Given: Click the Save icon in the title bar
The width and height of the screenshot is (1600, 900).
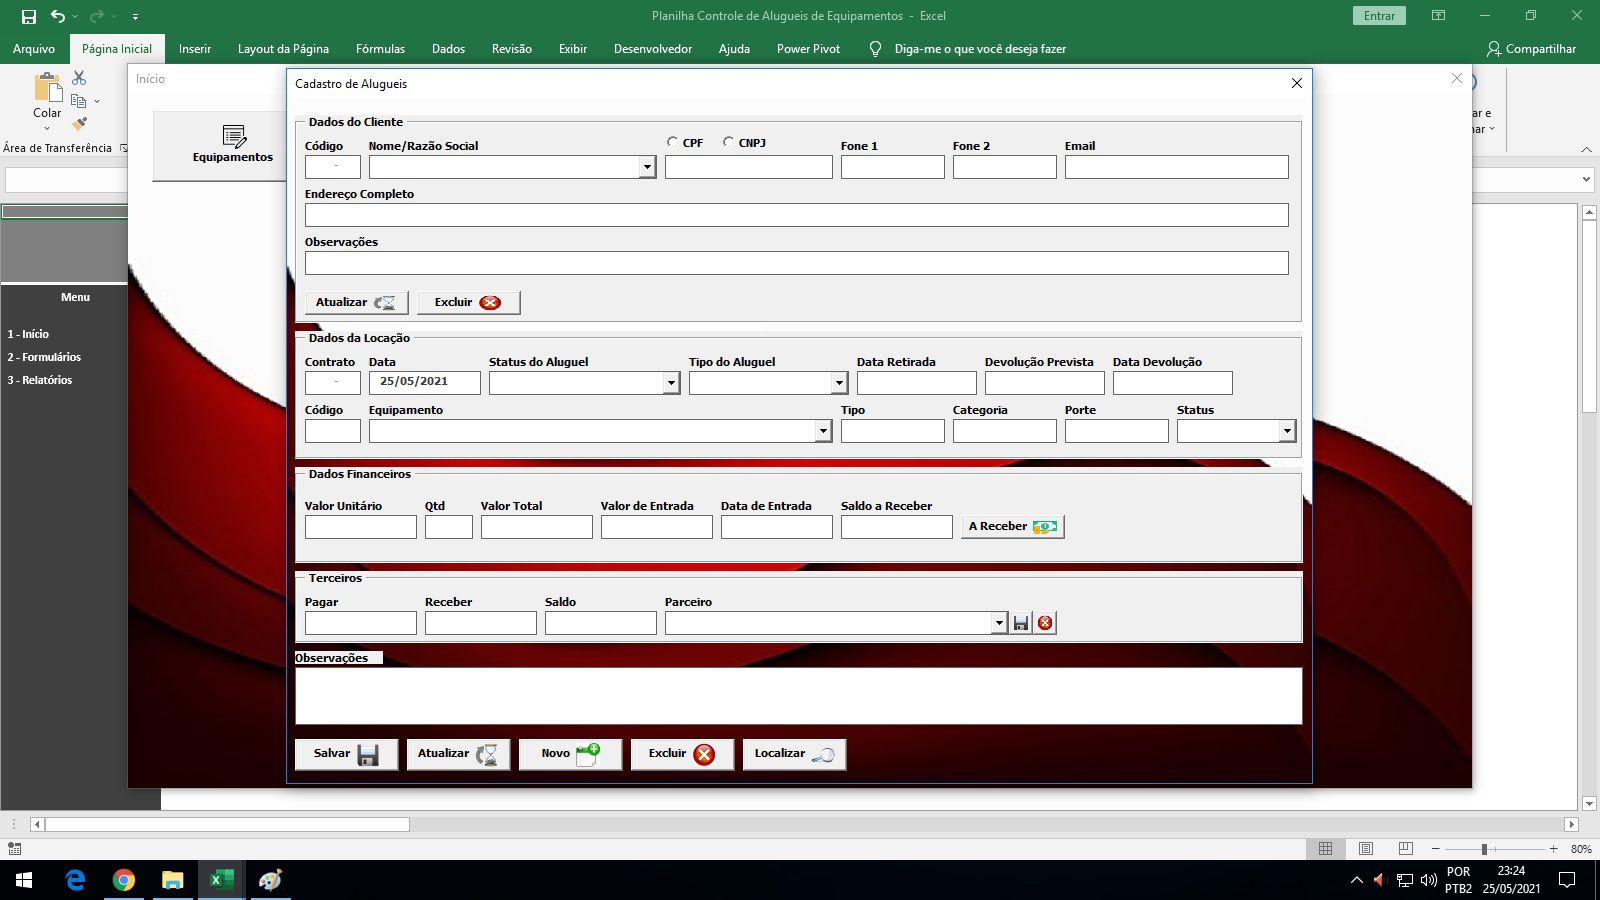Looking at the screenshot, I should click(x=29, y=16).
